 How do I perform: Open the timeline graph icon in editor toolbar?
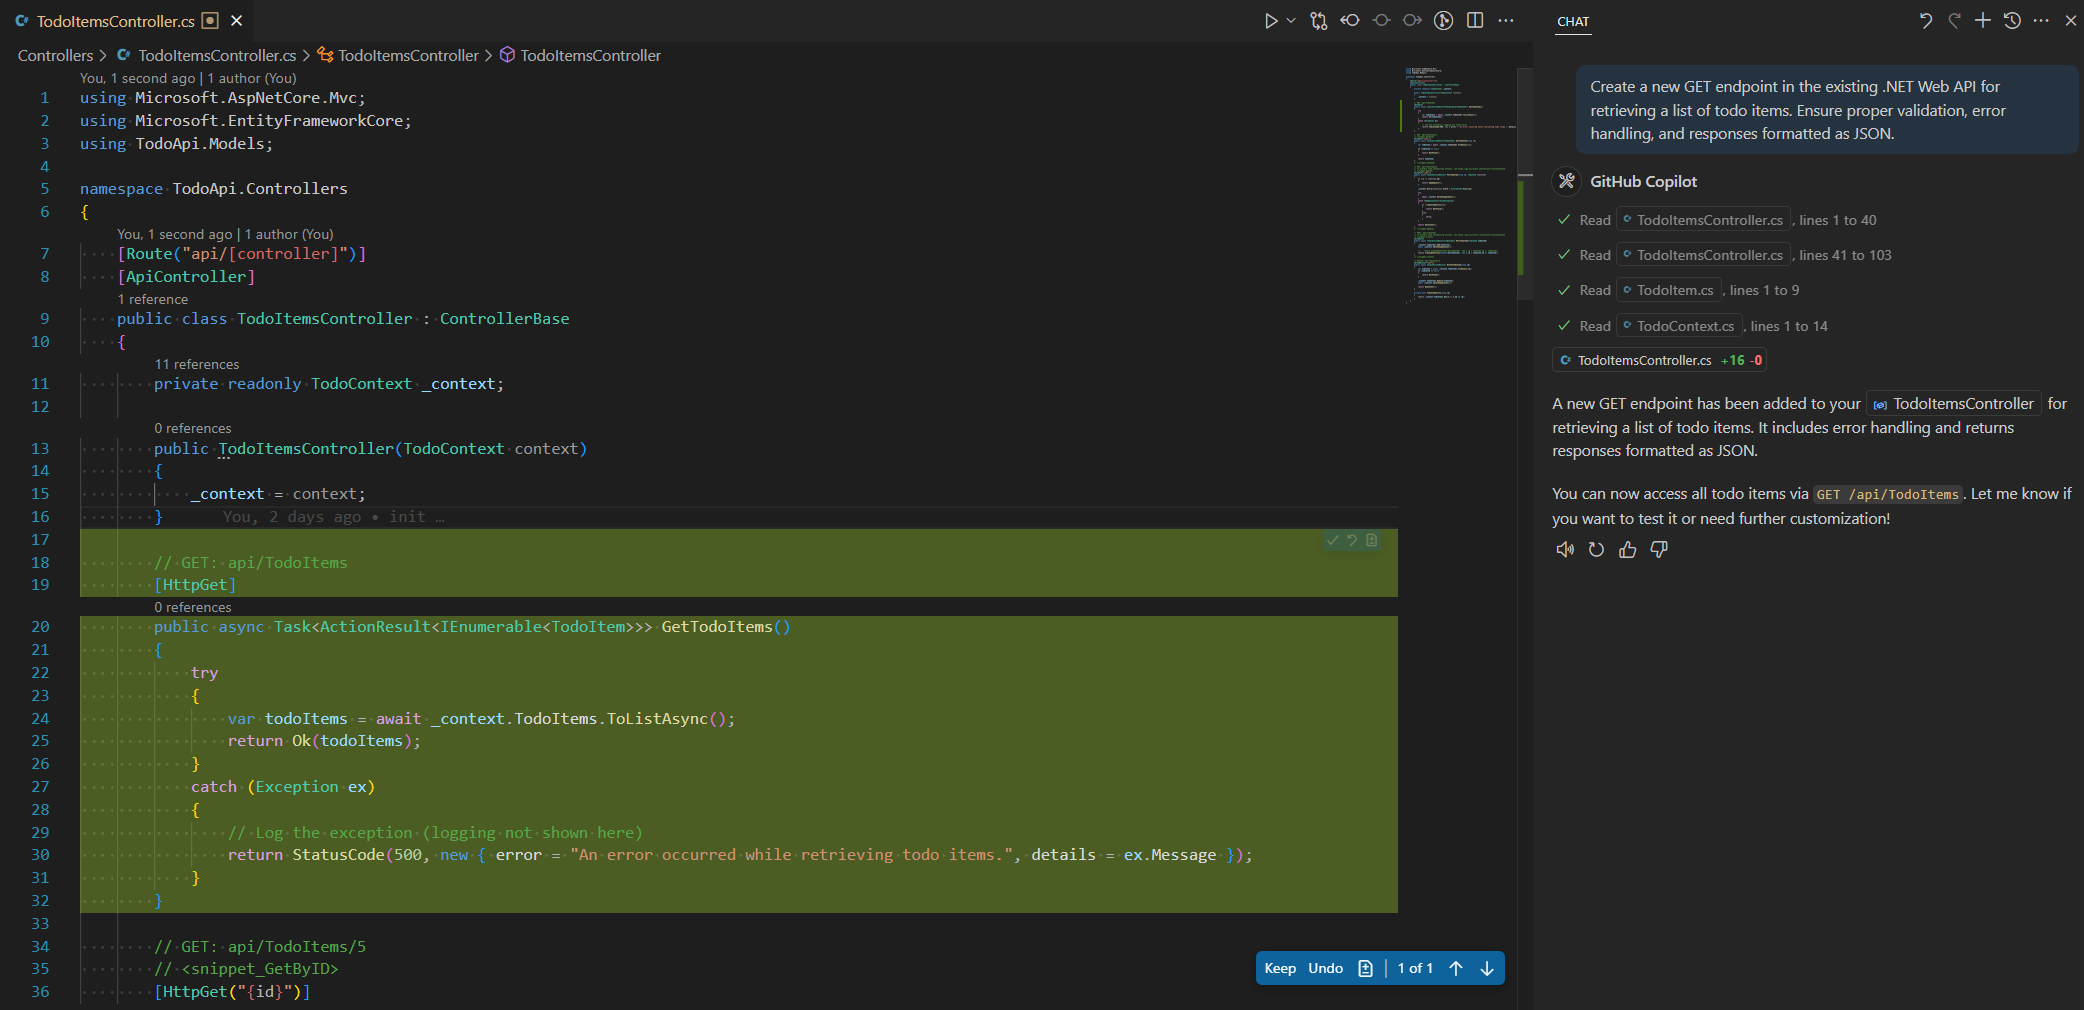pos(1443,20)
